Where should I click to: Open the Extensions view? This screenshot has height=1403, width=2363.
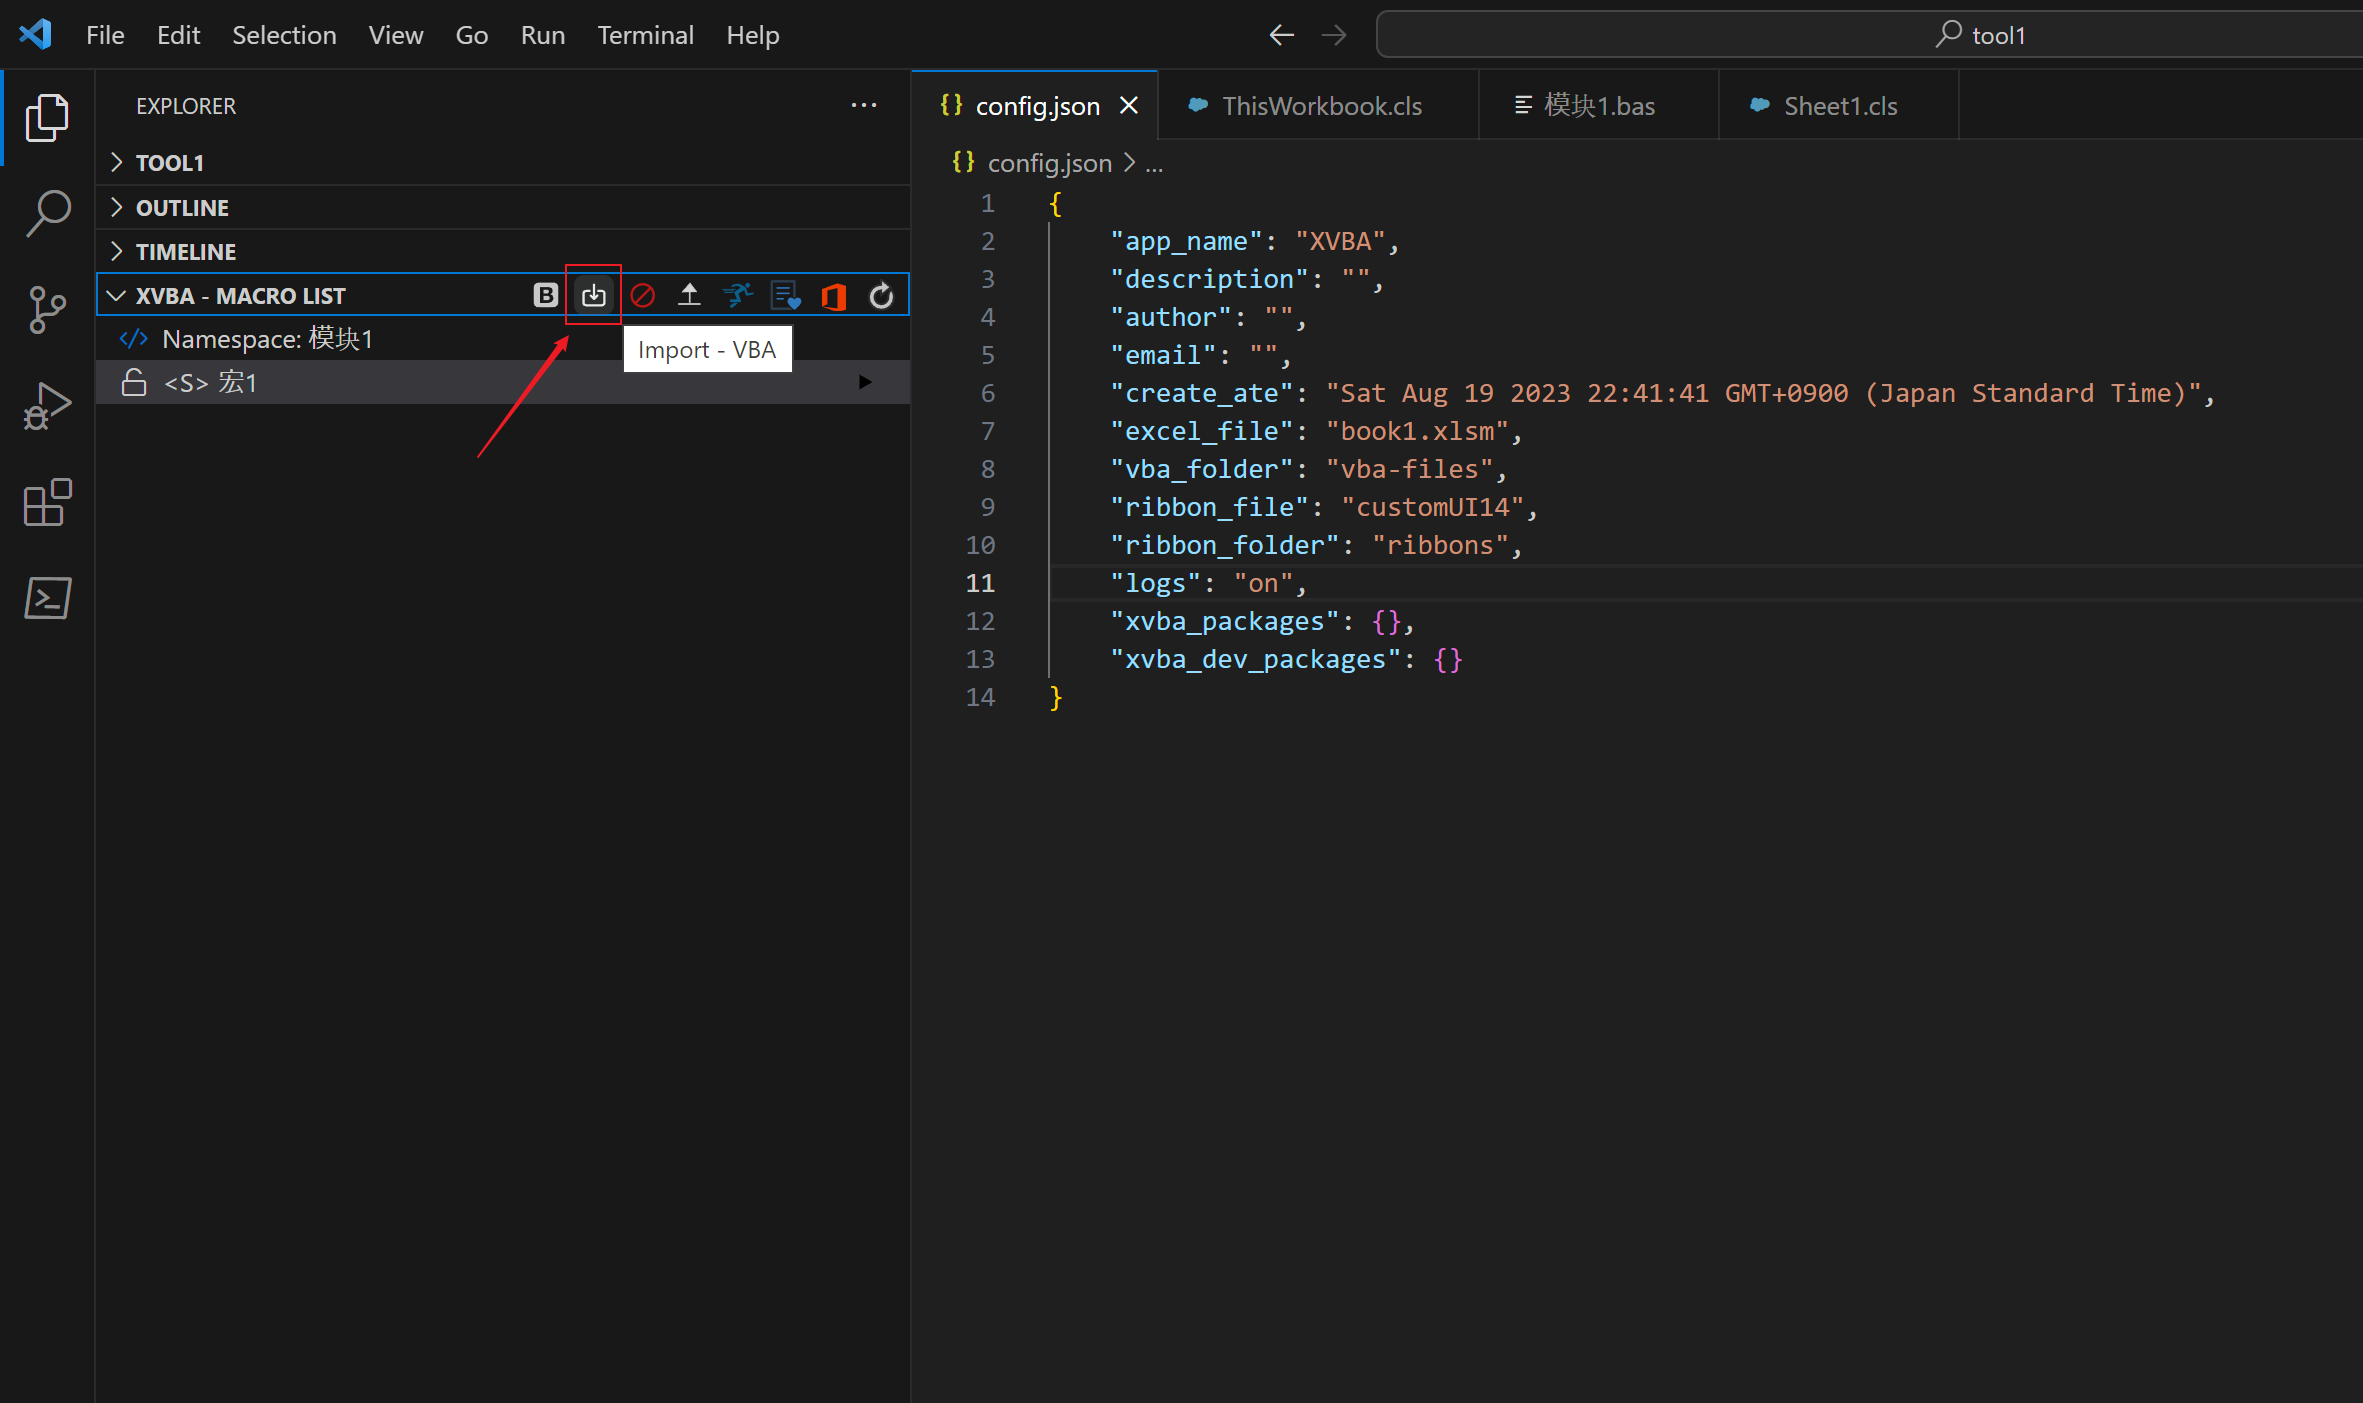[47, 502]
